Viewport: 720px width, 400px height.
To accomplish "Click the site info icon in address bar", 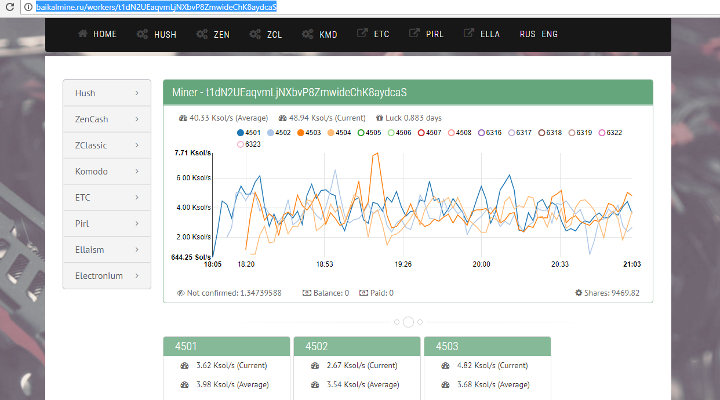I will coord(28,7).
